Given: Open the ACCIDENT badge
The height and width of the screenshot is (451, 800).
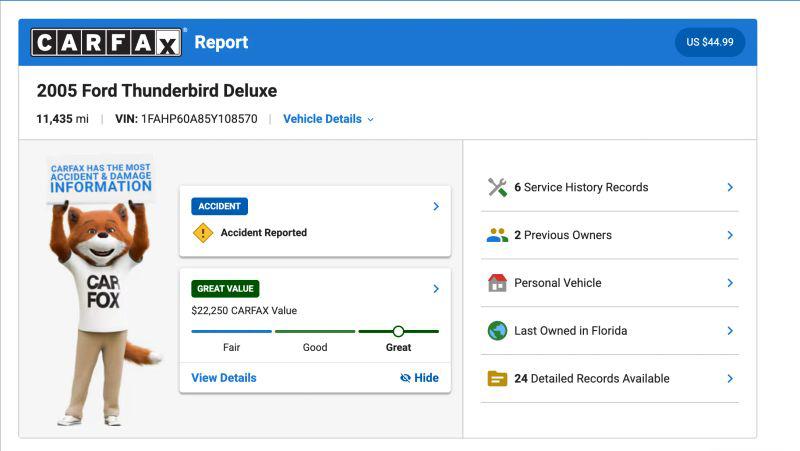Looking at the screenshot, I should click(x=219, y=206).
